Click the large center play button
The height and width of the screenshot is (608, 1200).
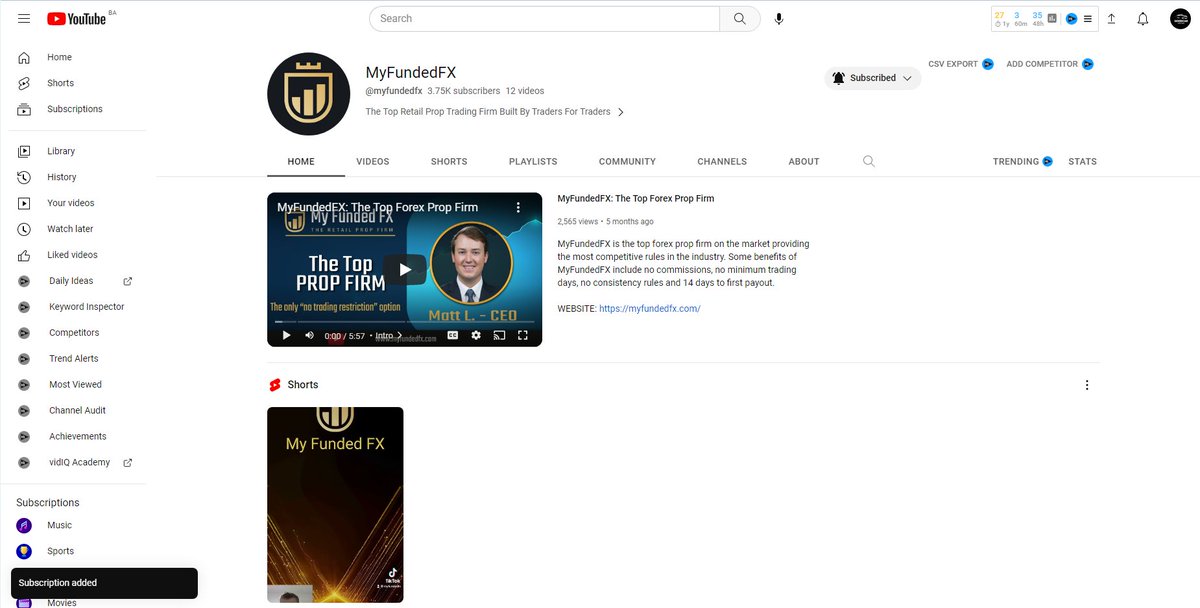404,269
